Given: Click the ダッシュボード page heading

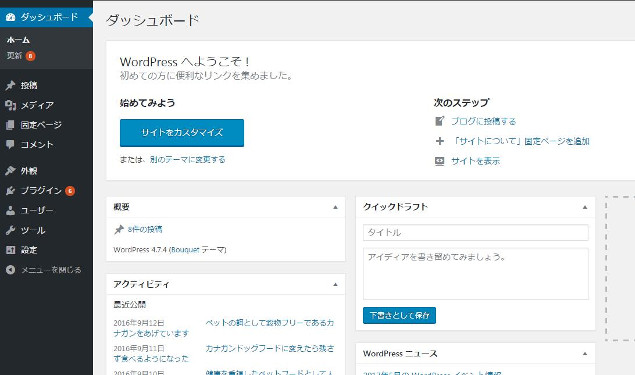Looking at the screenshot, I should pos(153,20).
